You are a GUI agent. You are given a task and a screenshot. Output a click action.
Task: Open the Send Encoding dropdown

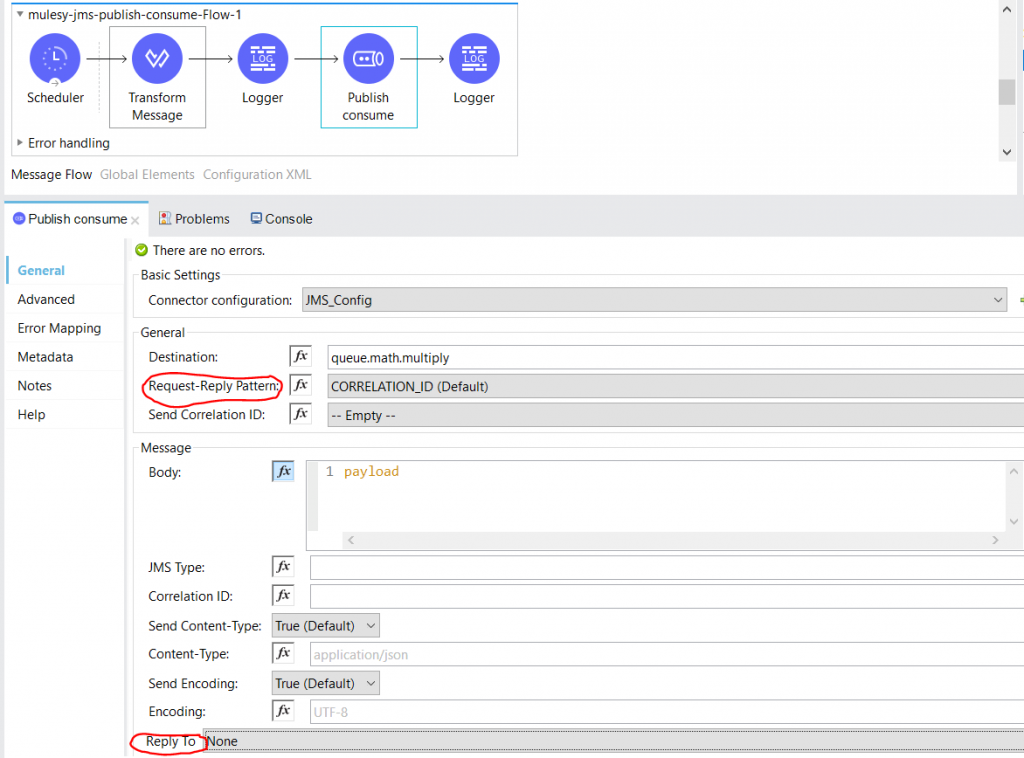click(324, 682)
